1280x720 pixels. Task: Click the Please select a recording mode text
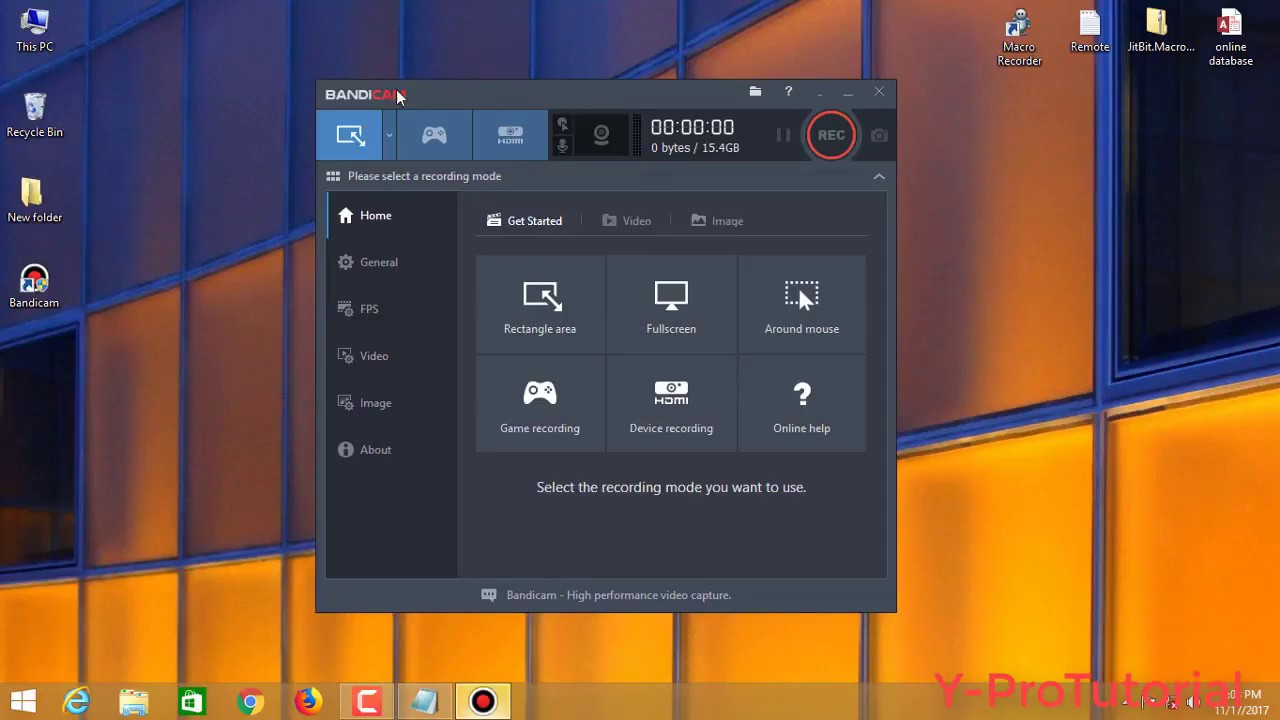pos(424,176)
